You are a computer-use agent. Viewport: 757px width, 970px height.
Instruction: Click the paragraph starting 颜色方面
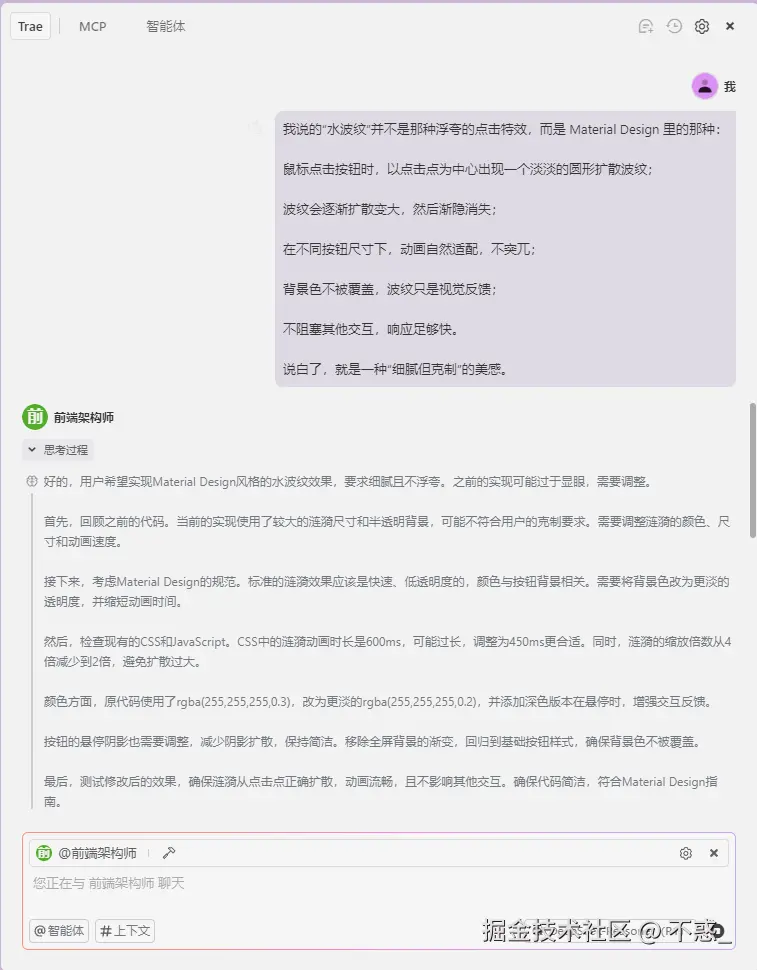point(379,702)
